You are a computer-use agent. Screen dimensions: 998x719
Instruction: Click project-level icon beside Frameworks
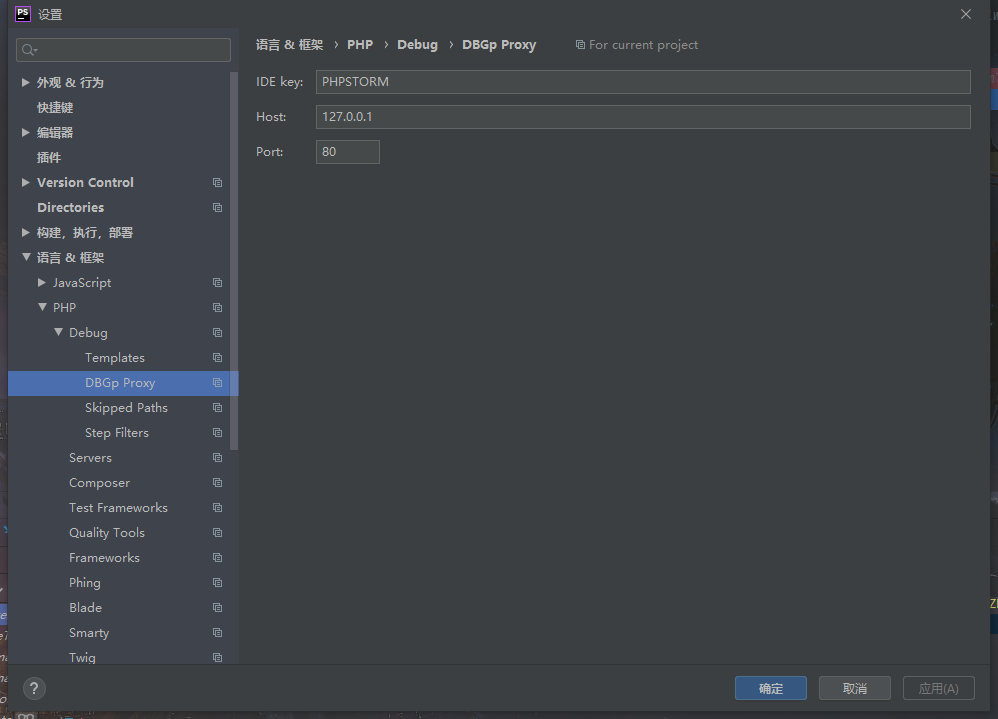pyautogui.click(x=217, y=557)
